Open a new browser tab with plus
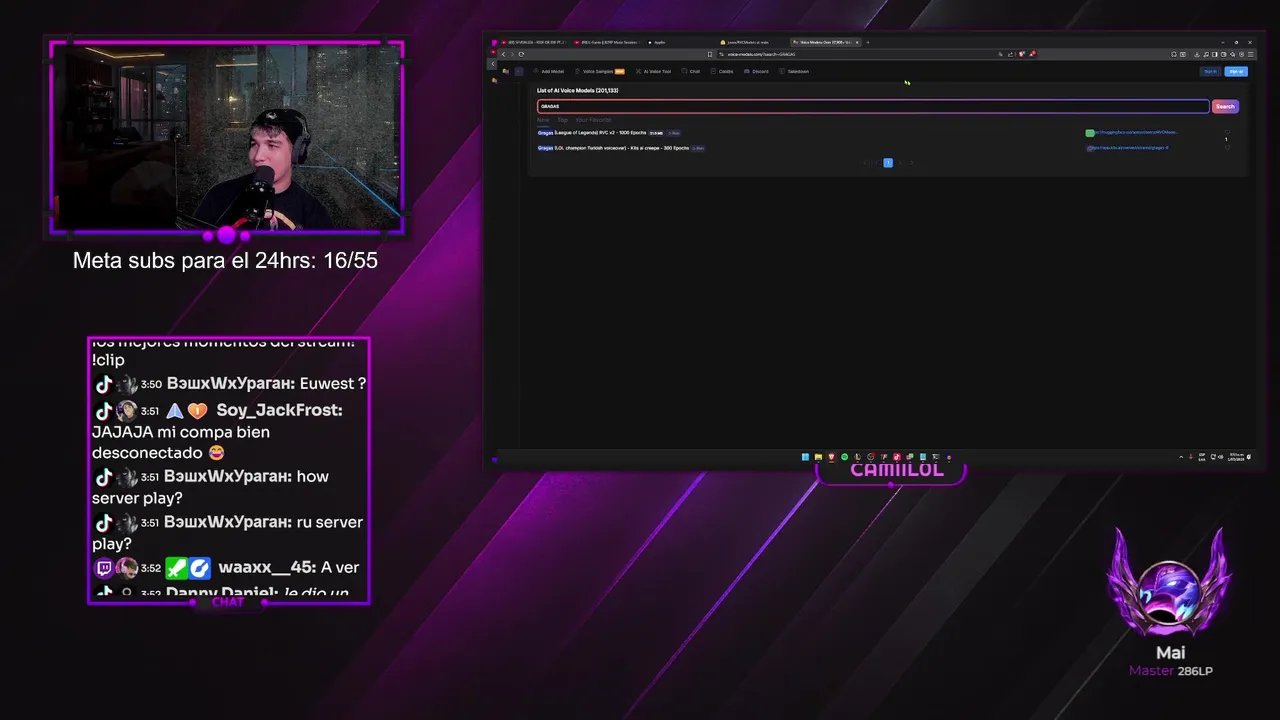Viewport: 1280px width, 720px height. point(867,42)
